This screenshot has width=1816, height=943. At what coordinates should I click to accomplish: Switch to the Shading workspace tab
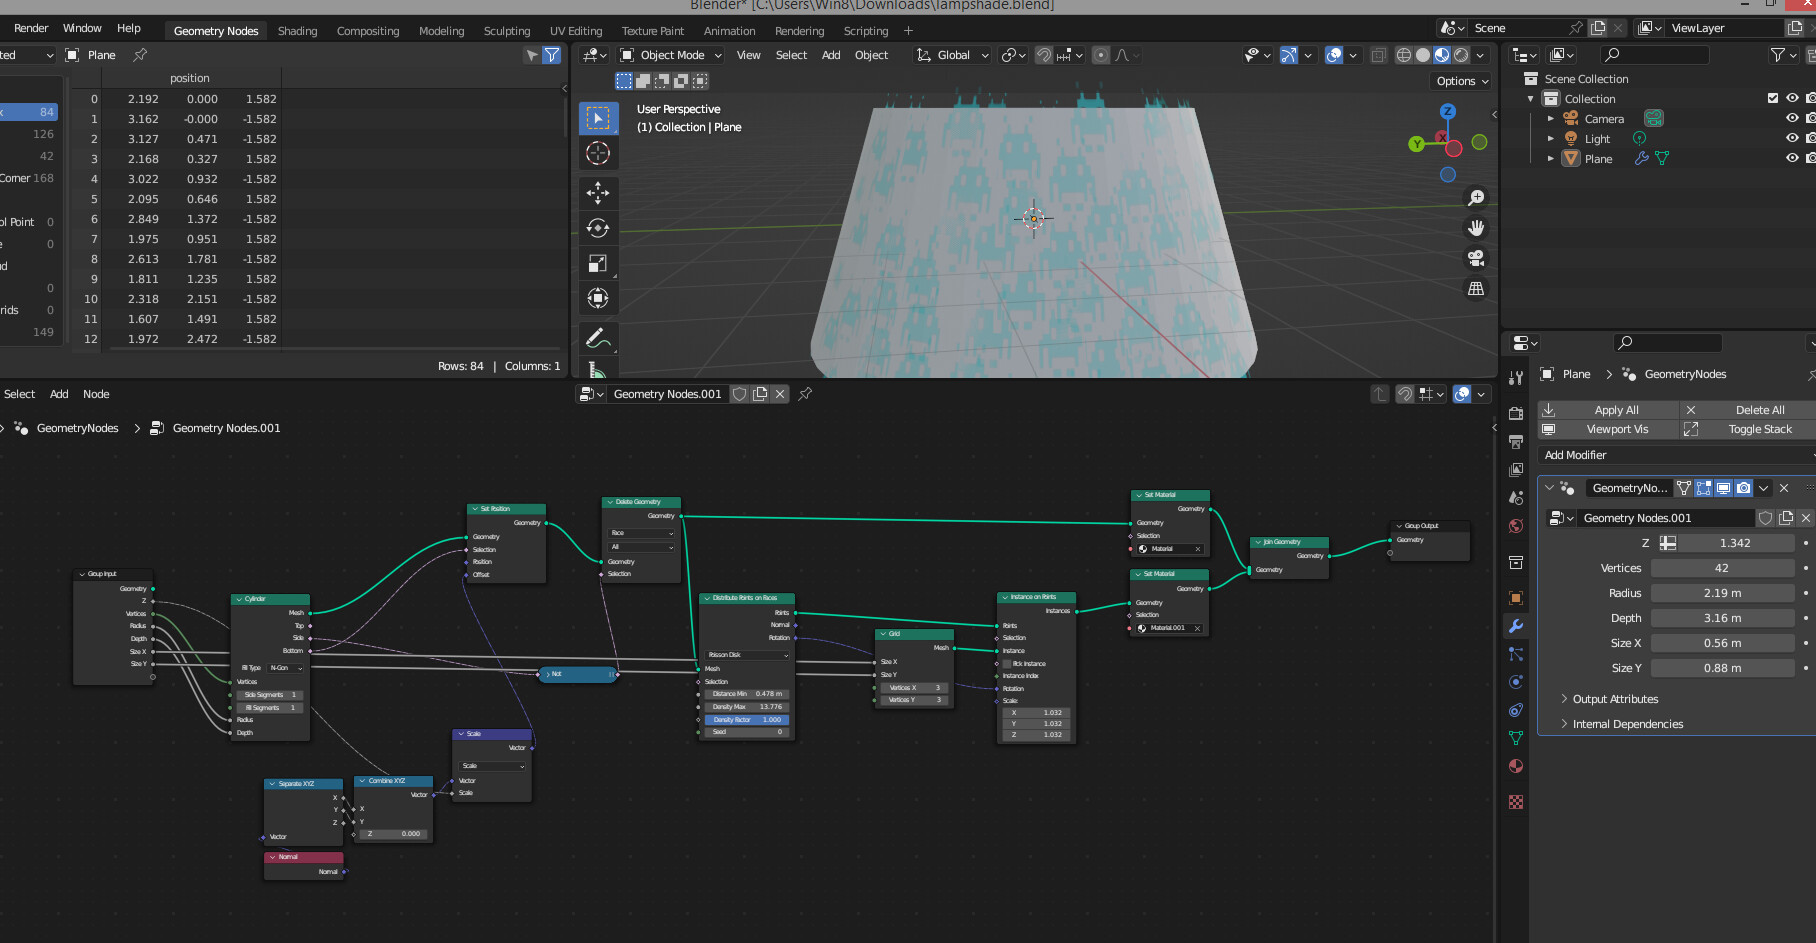click(297, 31)
